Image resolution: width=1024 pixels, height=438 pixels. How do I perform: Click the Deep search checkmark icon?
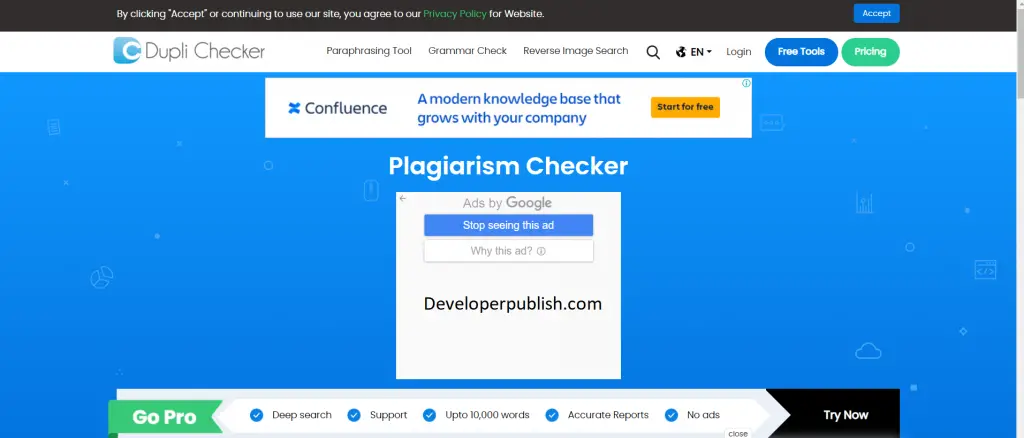tap(257, 415)
